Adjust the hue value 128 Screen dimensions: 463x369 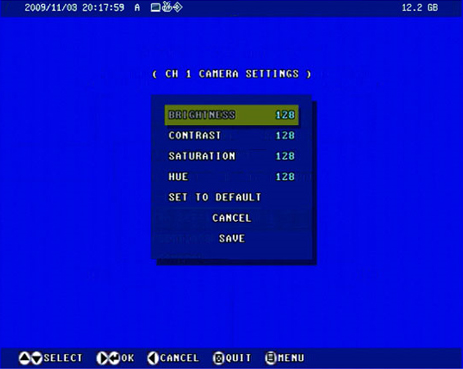(x=285, y=177)
